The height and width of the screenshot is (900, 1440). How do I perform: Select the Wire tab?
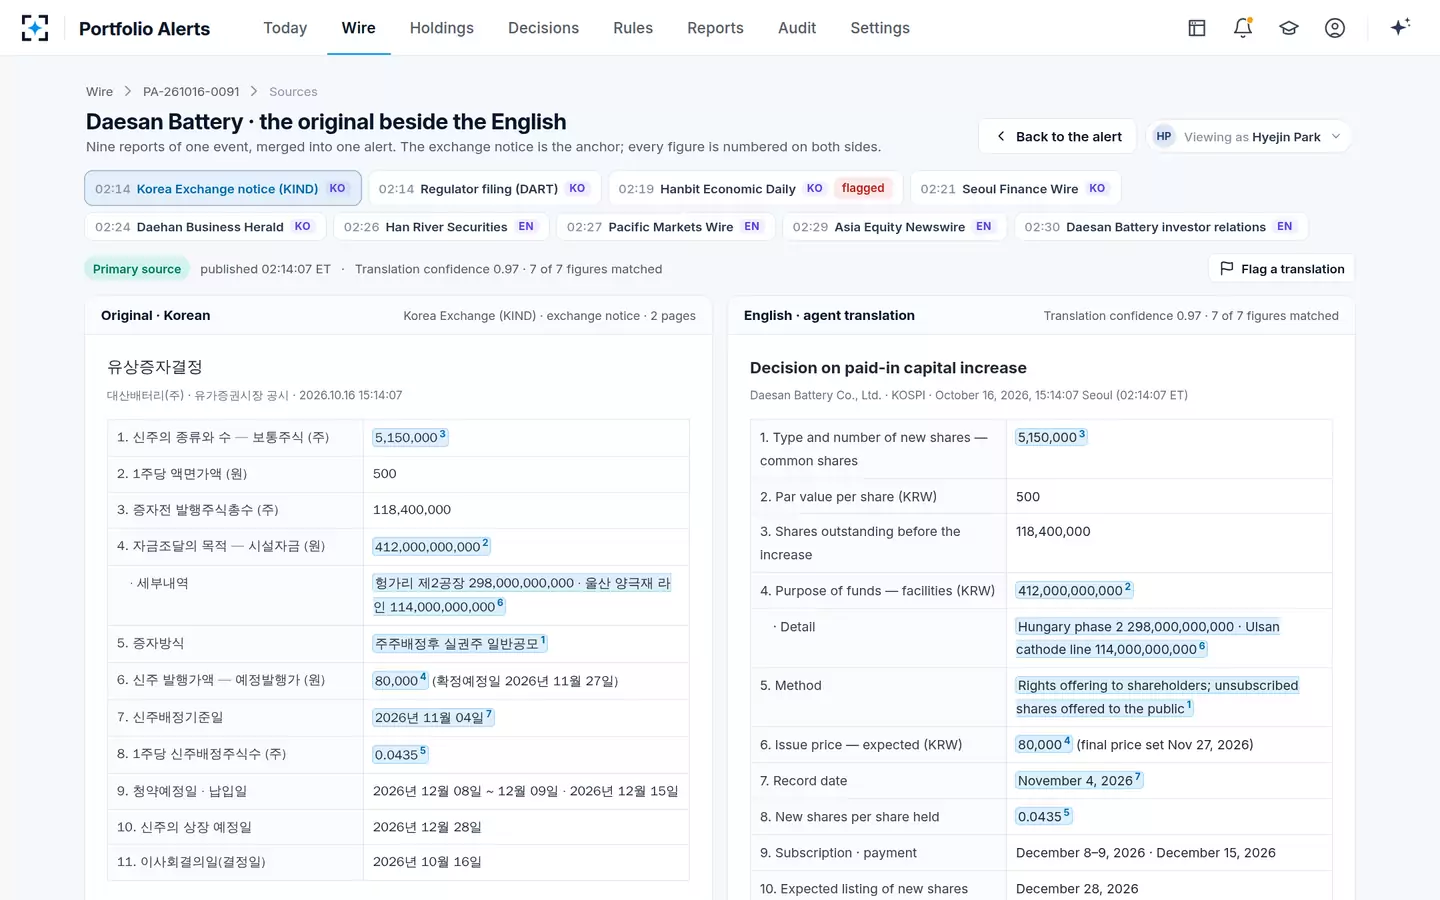coord(359,28)
